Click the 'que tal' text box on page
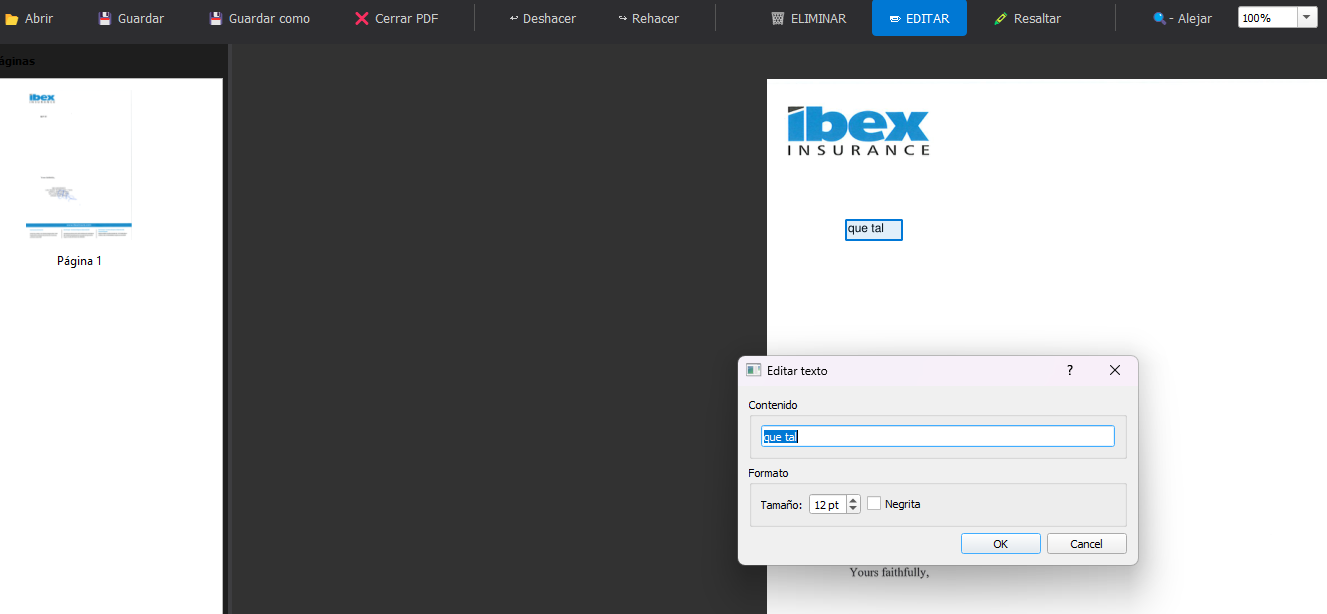Image resolution: width=1327 pixels, height=614 pixels. tap(873, 230)
